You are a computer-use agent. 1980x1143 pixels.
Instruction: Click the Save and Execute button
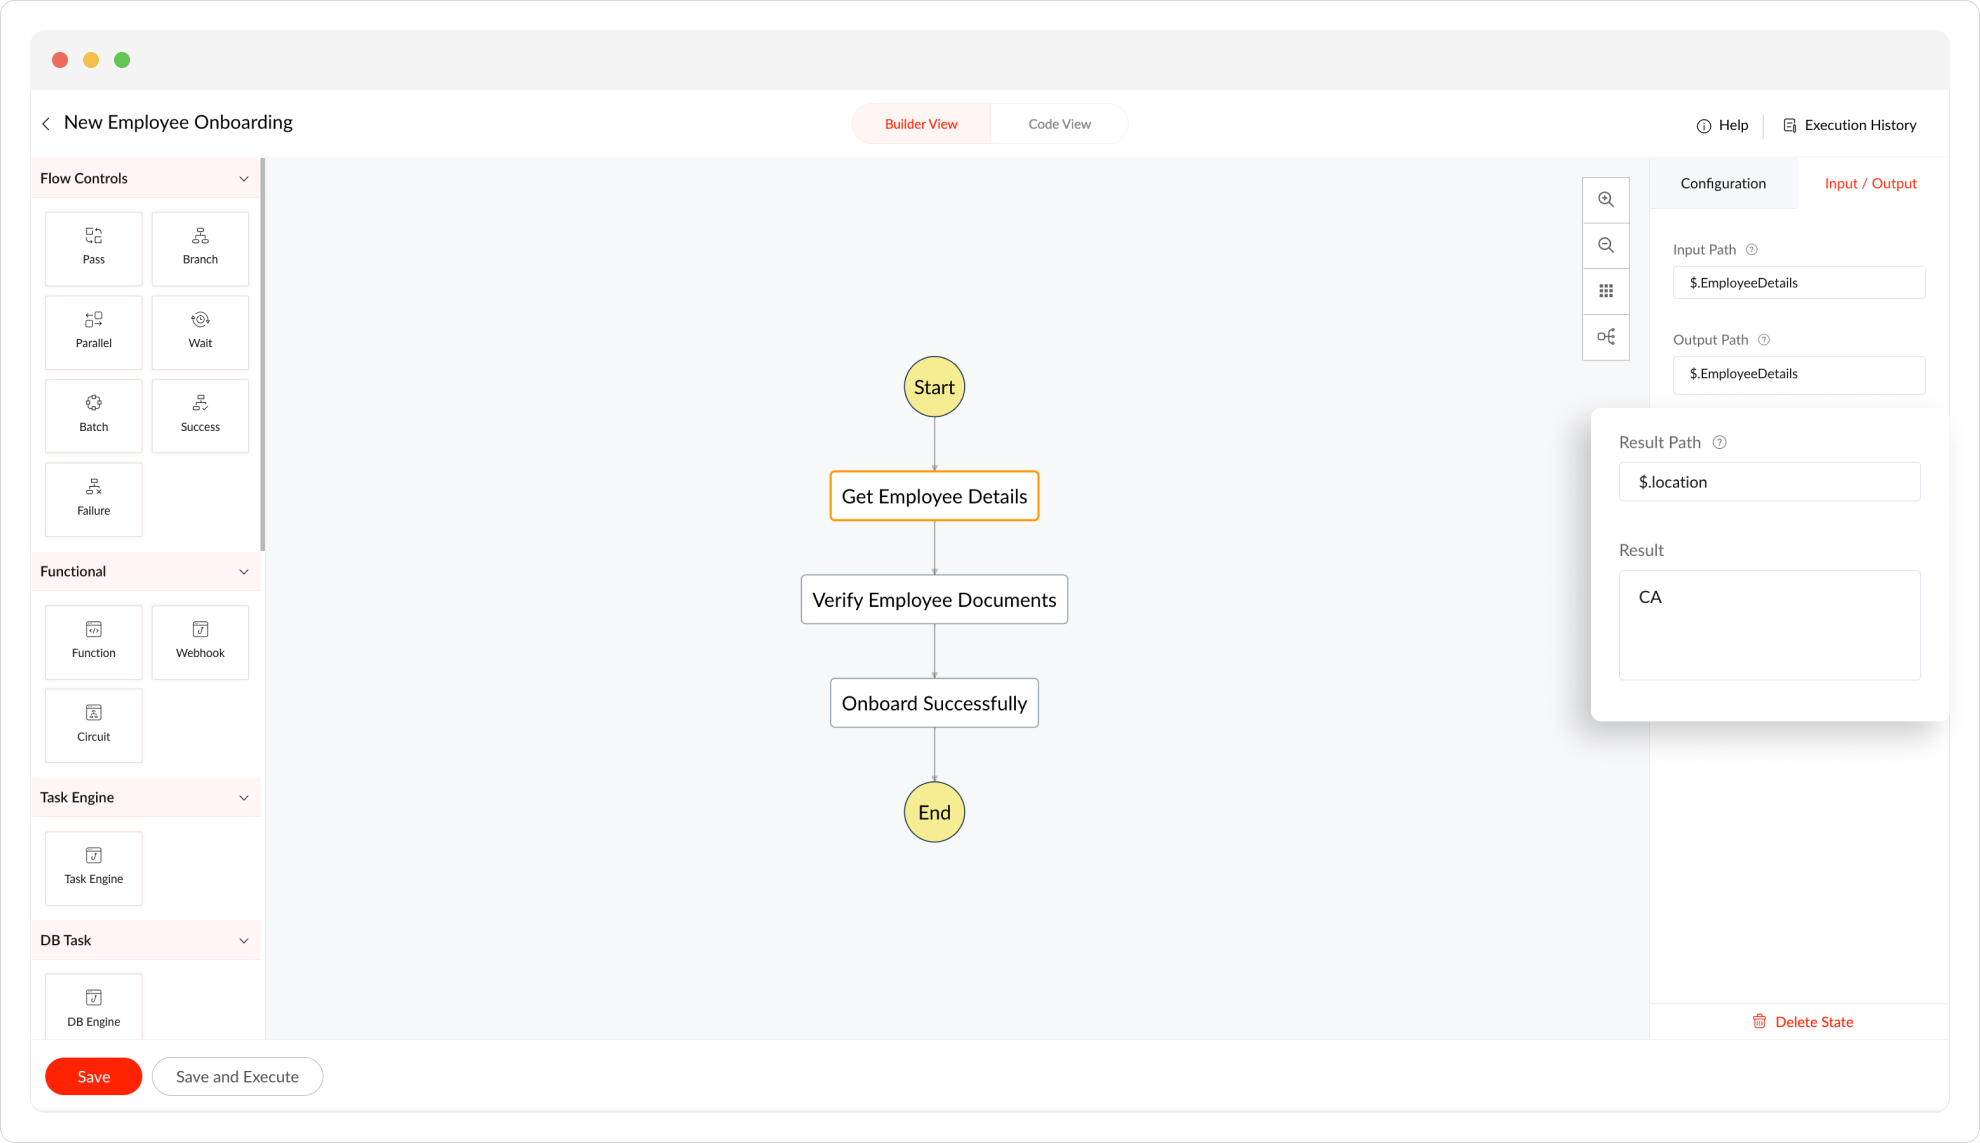[x=237, y=1076]
